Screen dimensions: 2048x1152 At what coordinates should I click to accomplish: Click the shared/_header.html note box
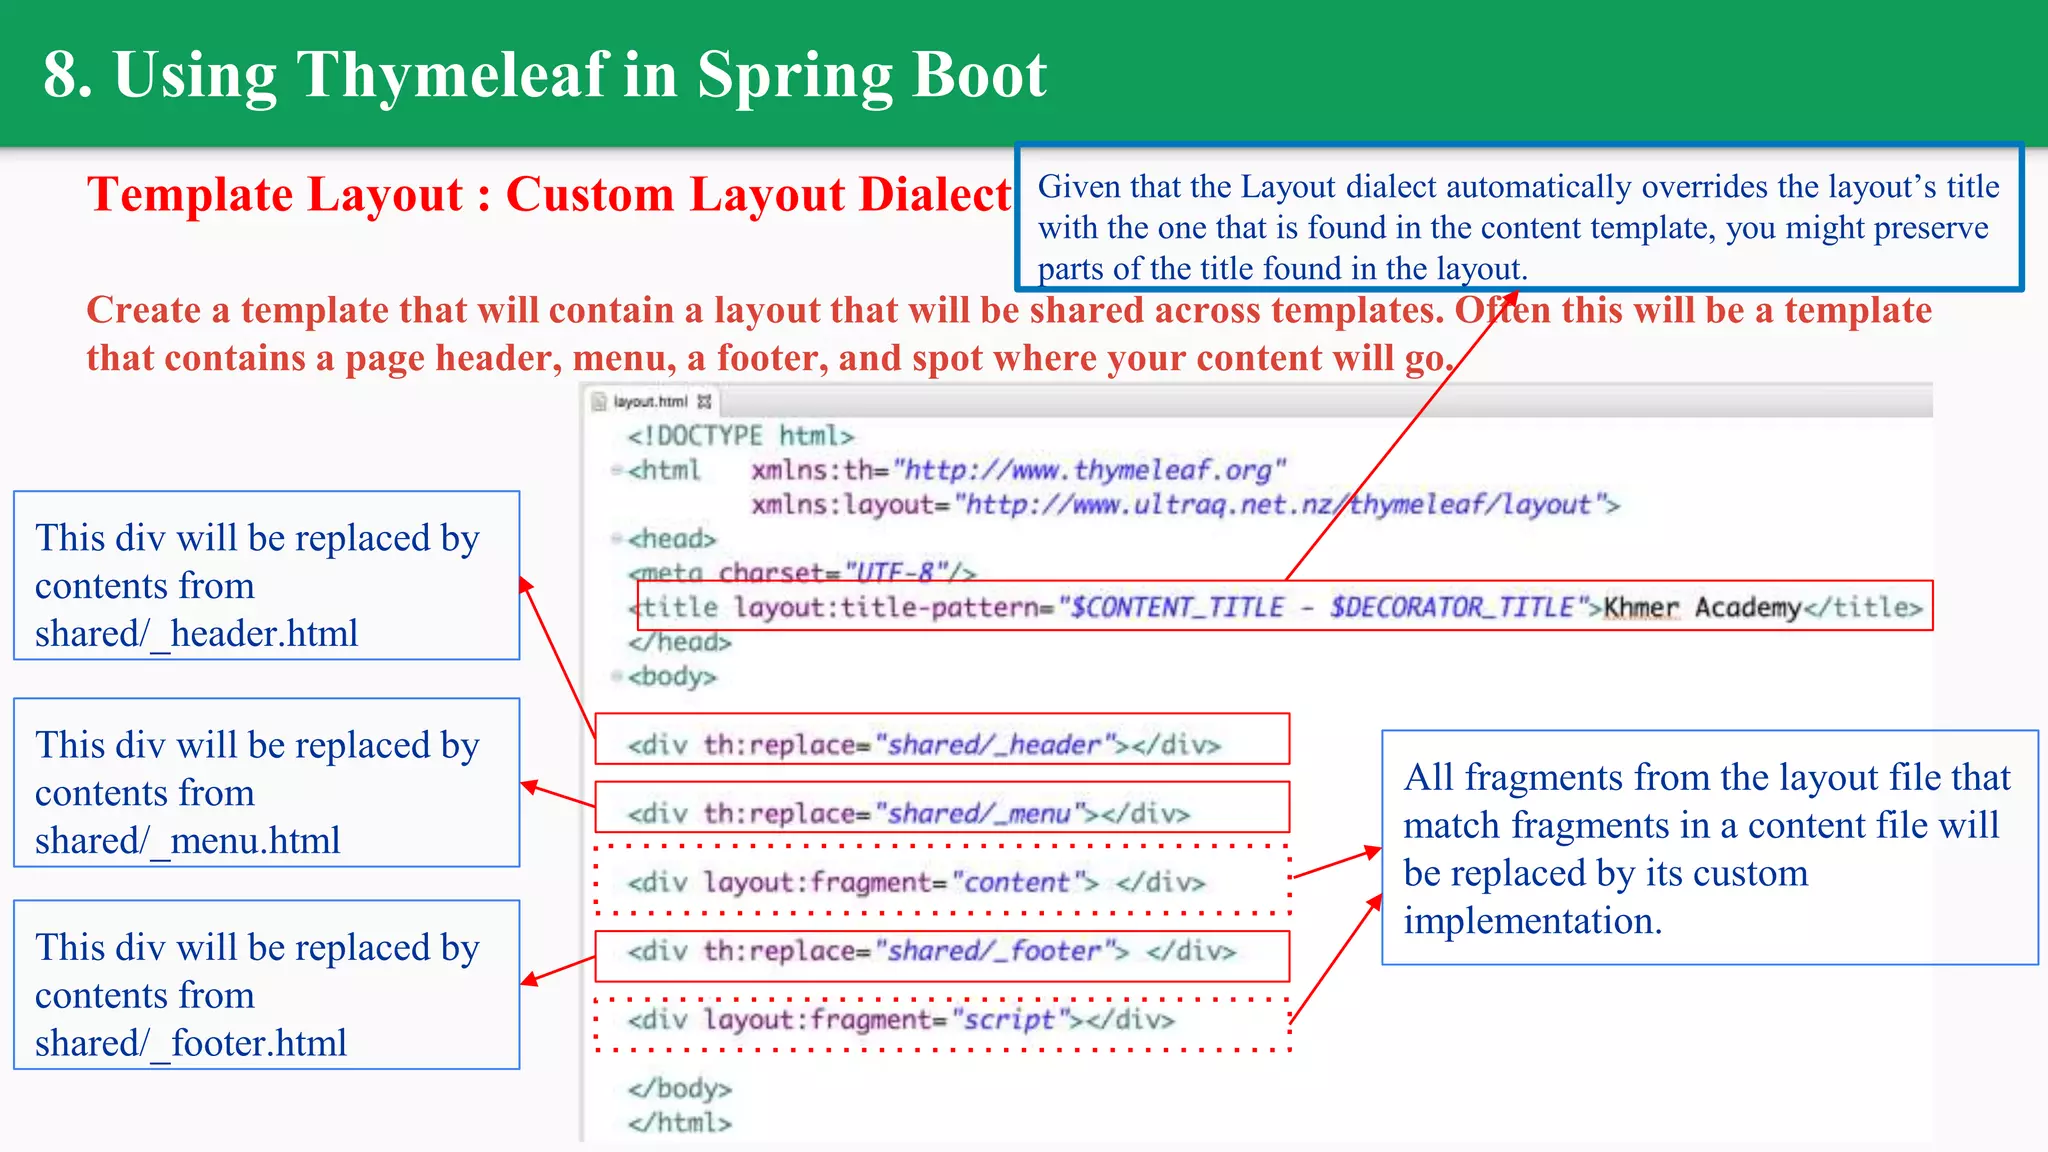pos(266,576)
